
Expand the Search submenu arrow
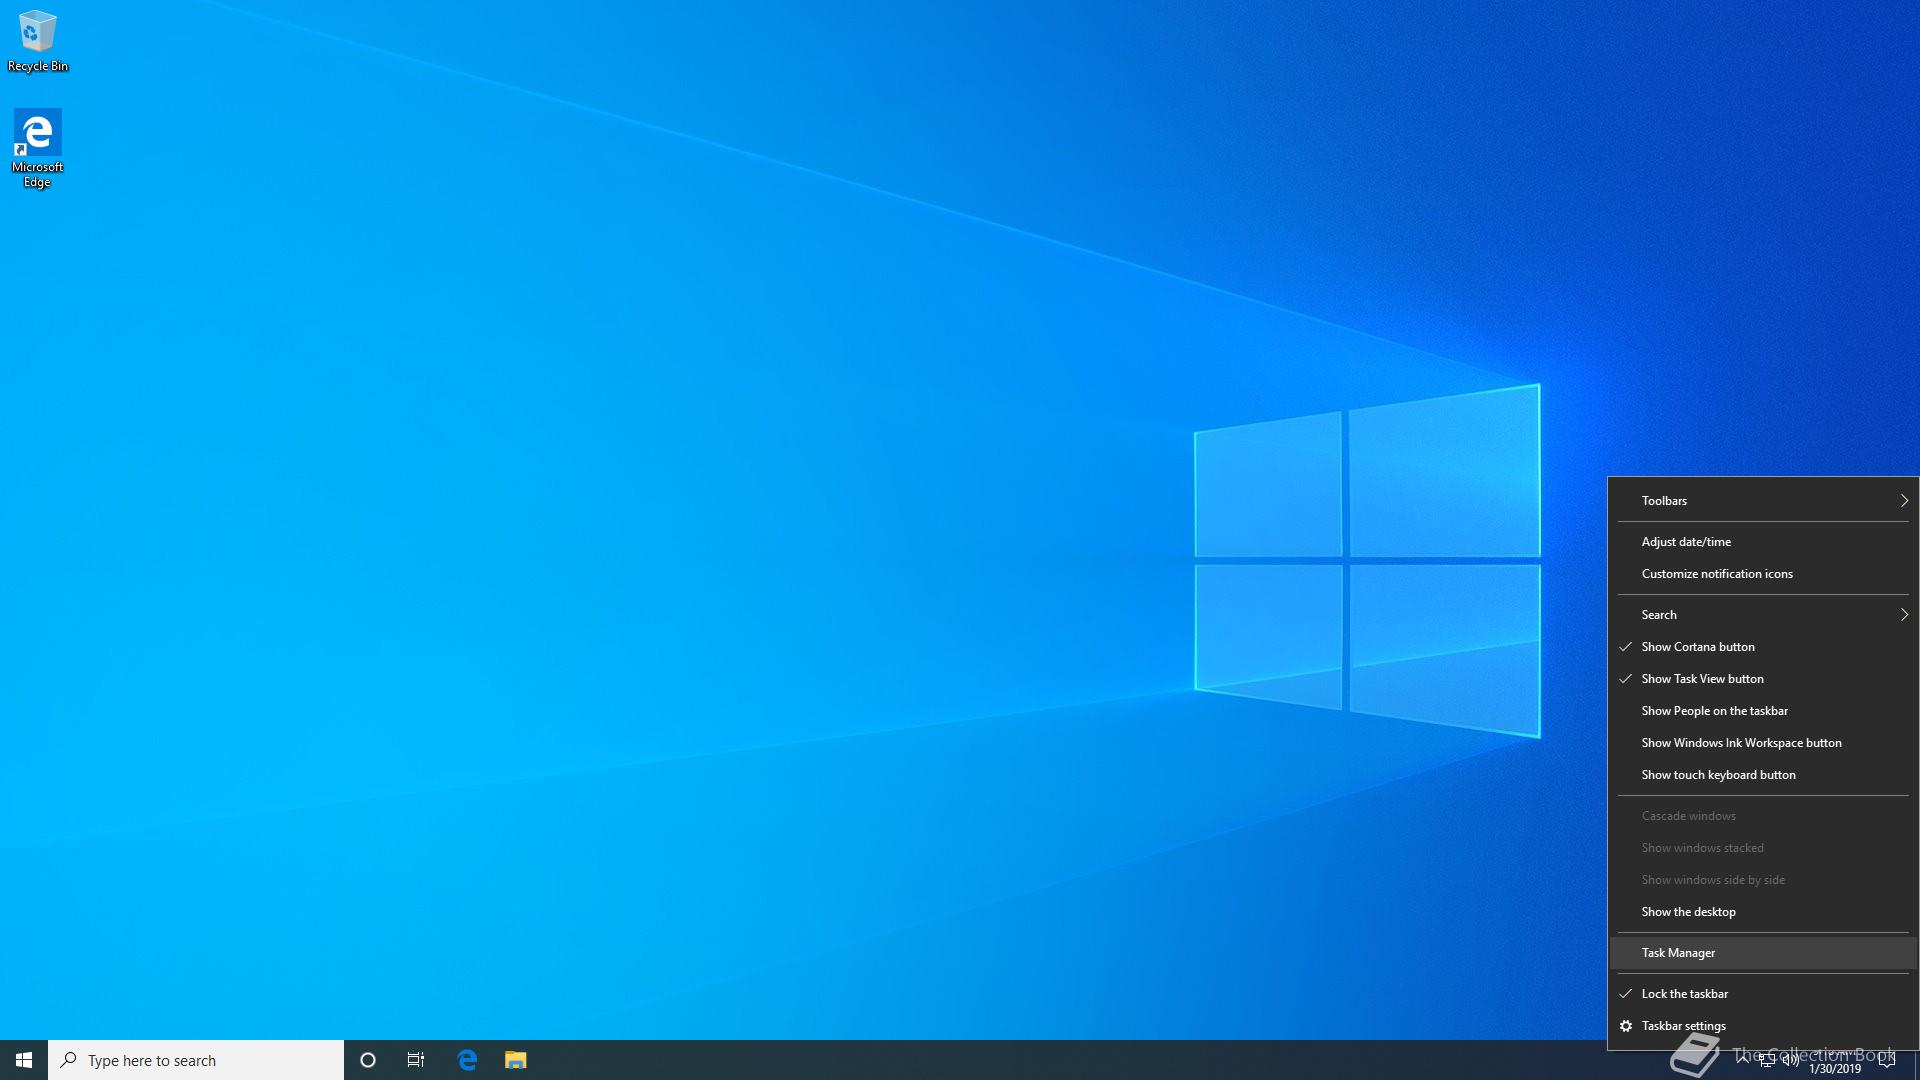click(x=1904, y=615)
